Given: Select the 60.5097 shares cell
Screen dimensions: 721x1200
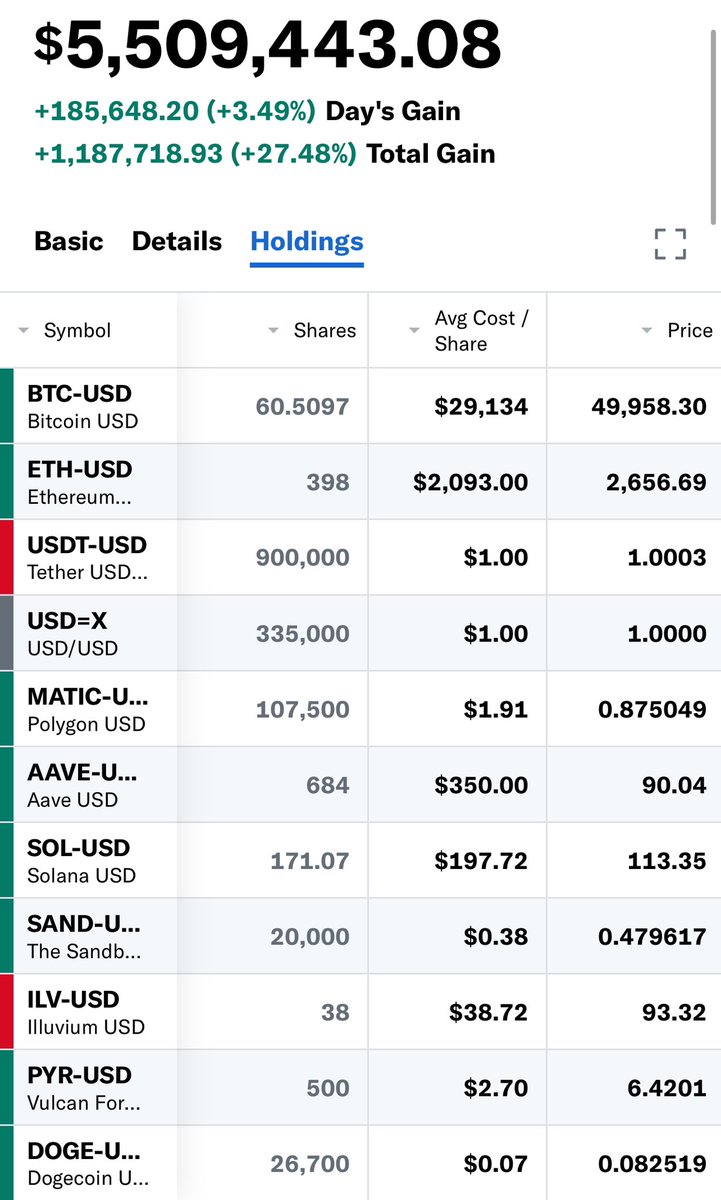Looking at the screenshot, I should (273, 407).
